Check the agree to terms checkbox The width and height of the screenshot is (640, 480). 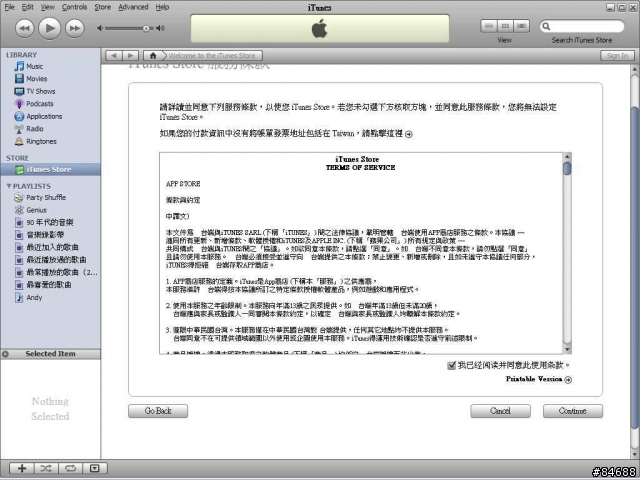coord(451,365)
